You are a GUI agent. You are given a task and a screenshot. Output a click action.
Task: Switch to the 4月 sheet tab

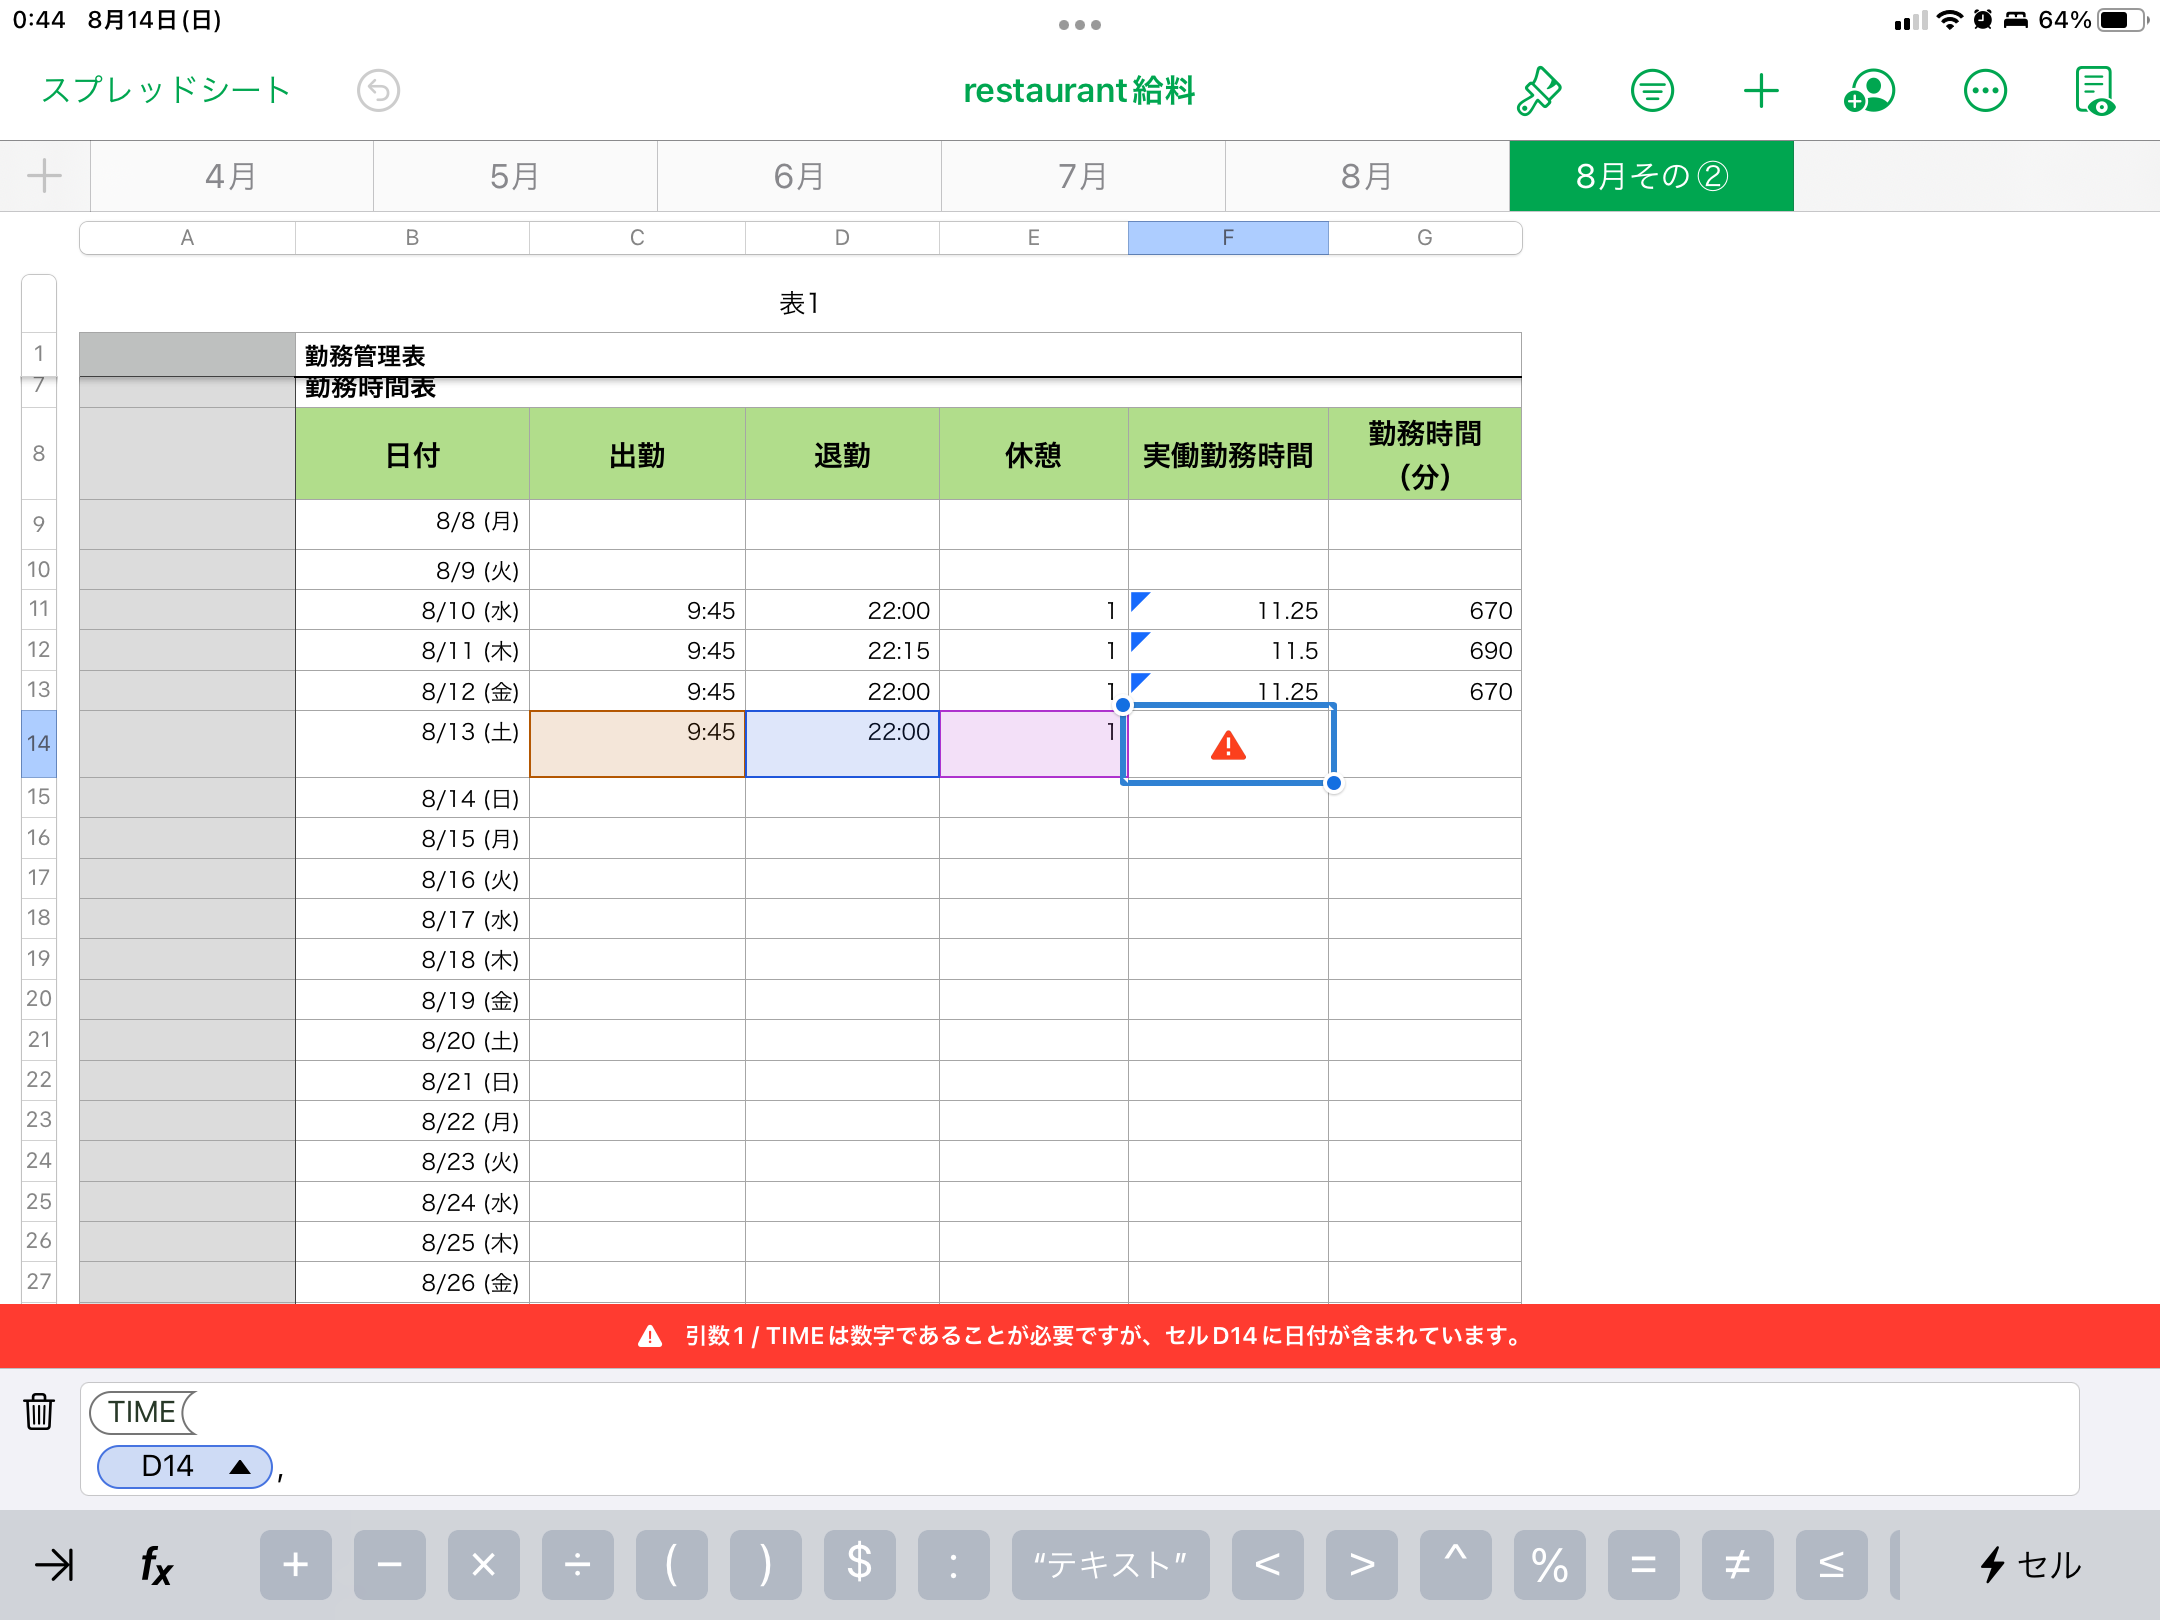tap(231, 176)
